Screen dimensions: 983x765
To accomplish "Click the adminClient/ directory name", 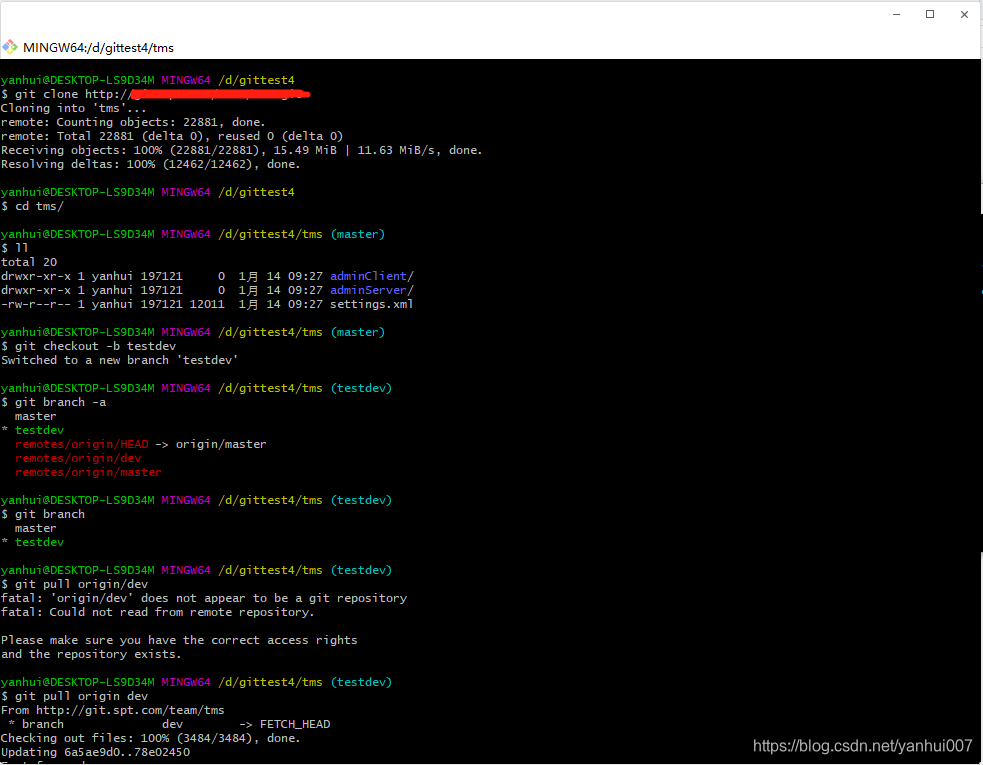I will tap(372, 276).
